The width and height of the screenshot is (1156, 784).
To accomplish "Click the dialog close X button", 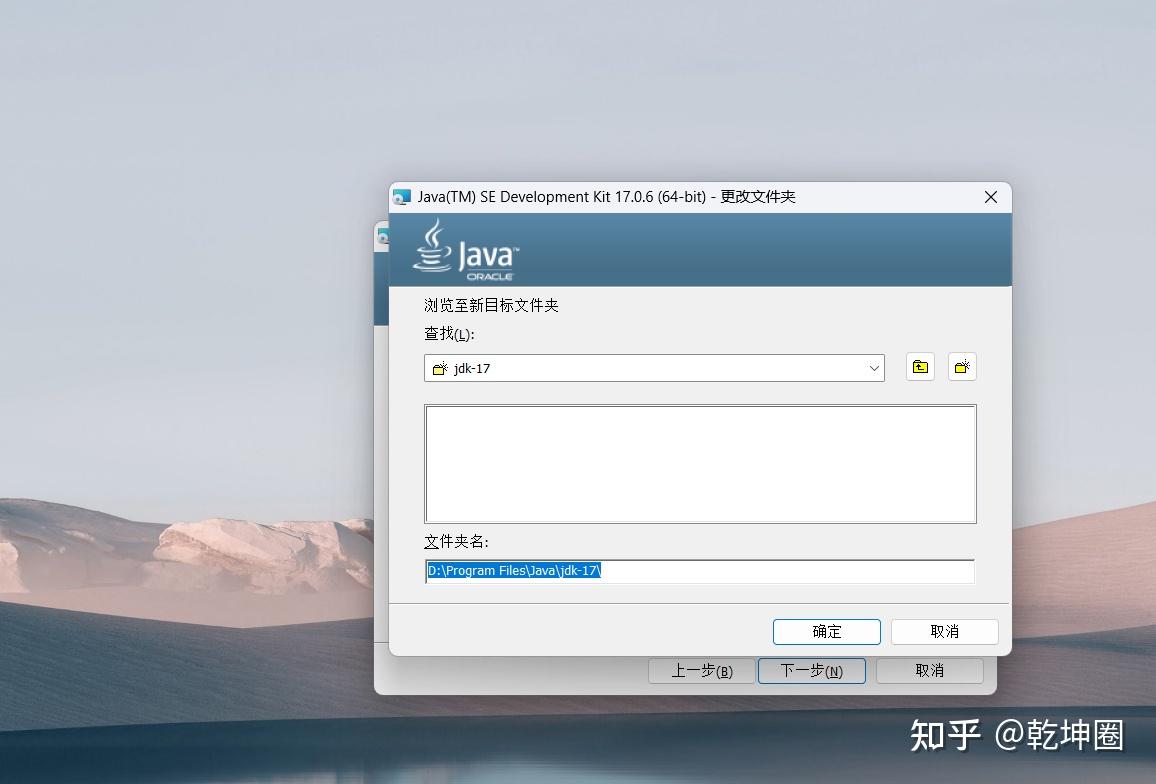I will coord(990,197).
